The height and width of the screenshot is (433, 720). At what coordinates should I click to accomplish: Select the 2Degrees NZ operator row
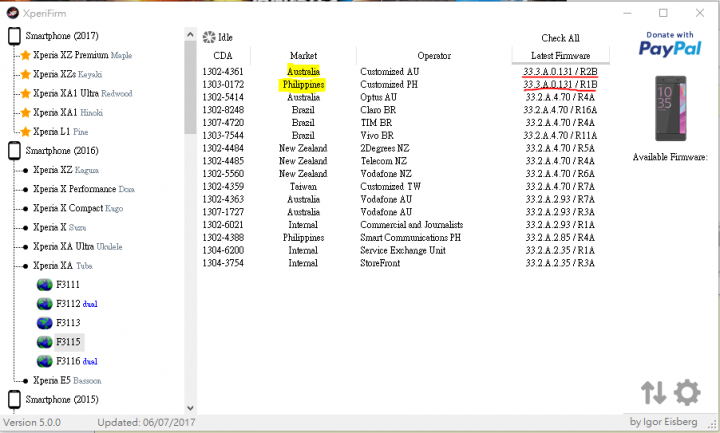point(406,148)
